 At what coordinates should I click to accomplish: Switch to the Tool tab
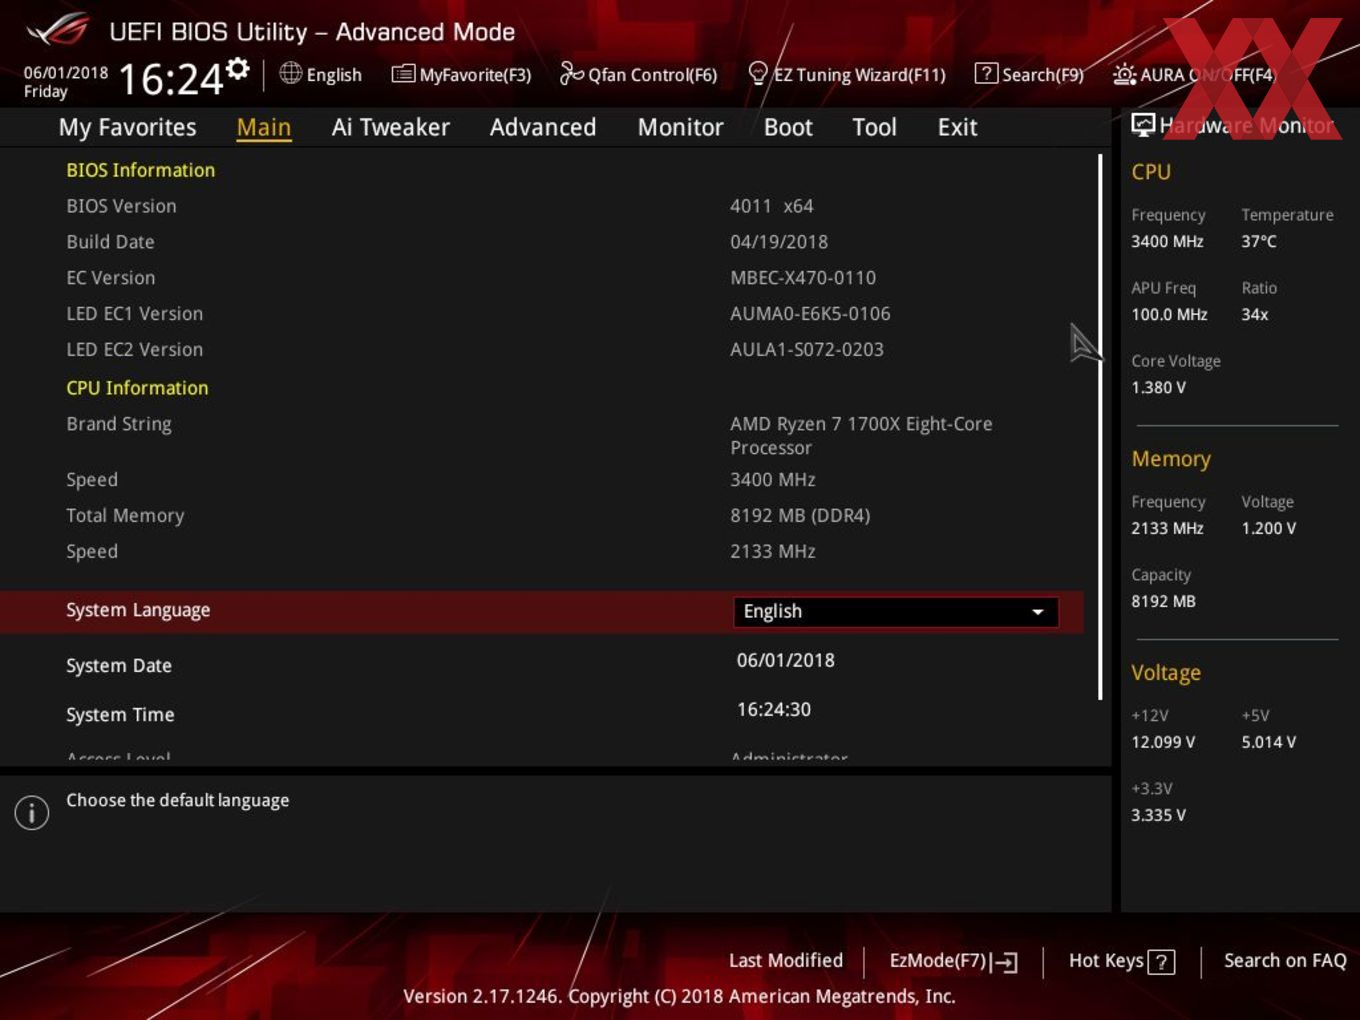(x=875, y=127)
